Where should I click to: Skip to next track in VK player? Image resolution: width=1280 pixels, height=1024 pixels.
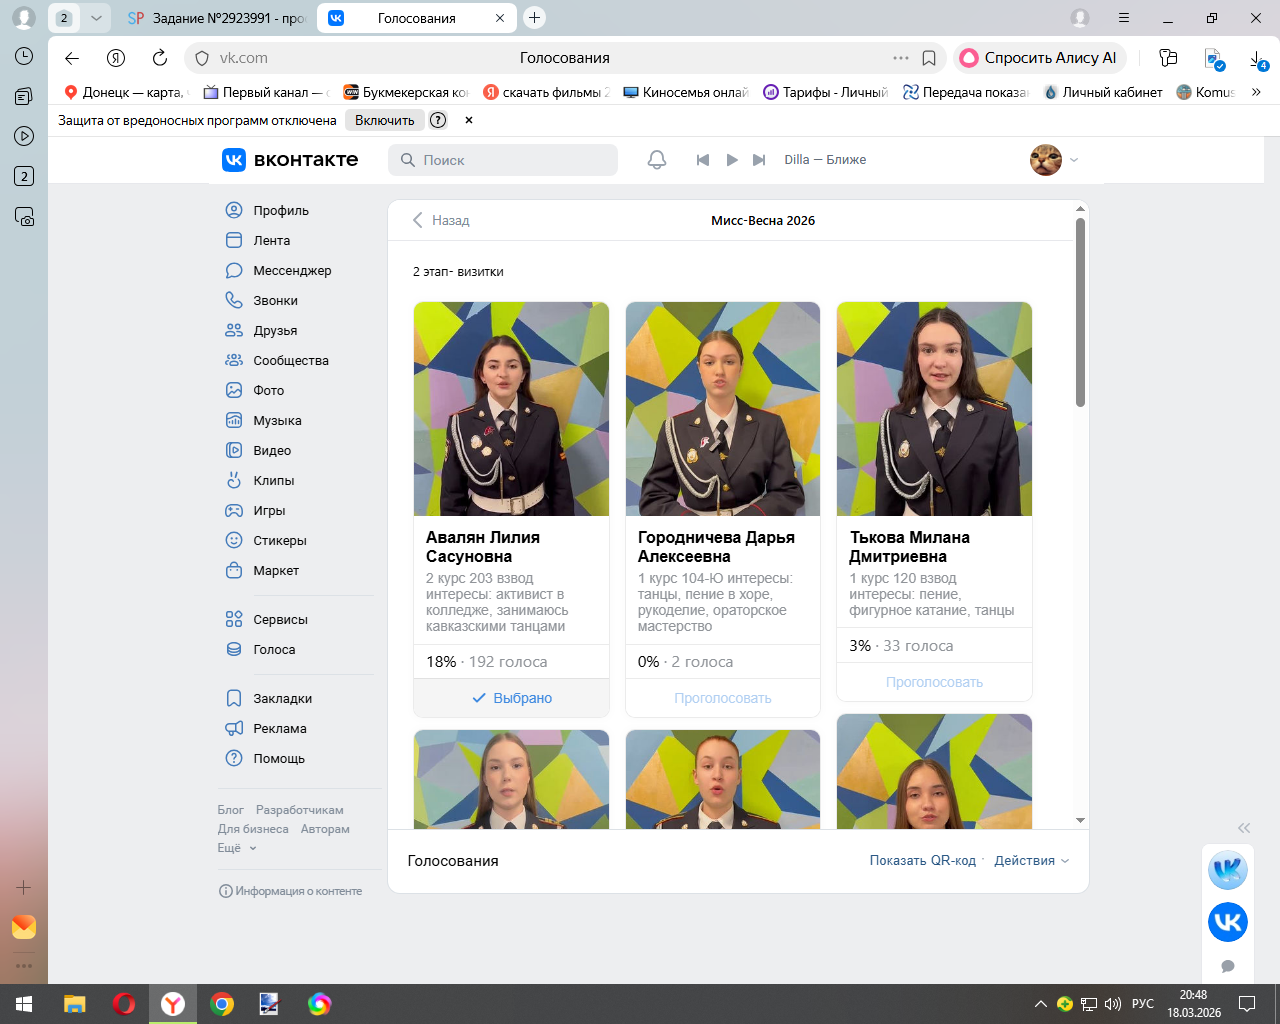point(759,160)
